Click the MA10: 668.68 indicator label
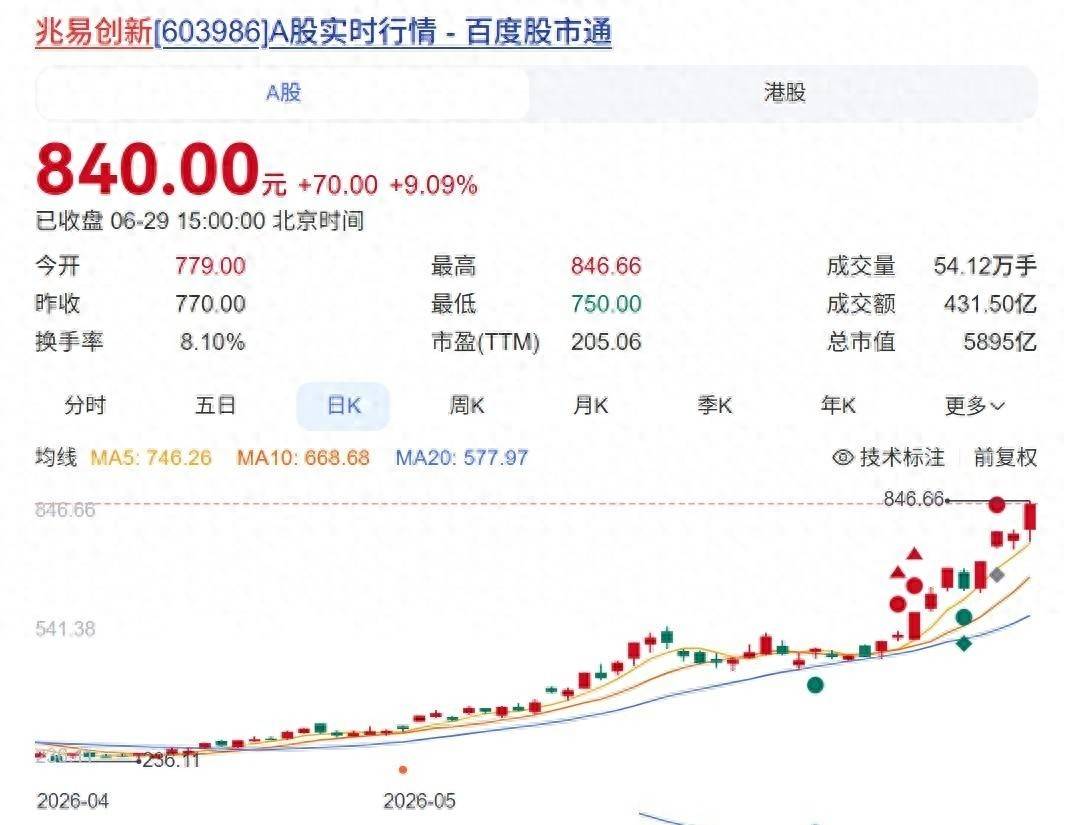Viewport: 1065px width, 825px height. [303, 458]
